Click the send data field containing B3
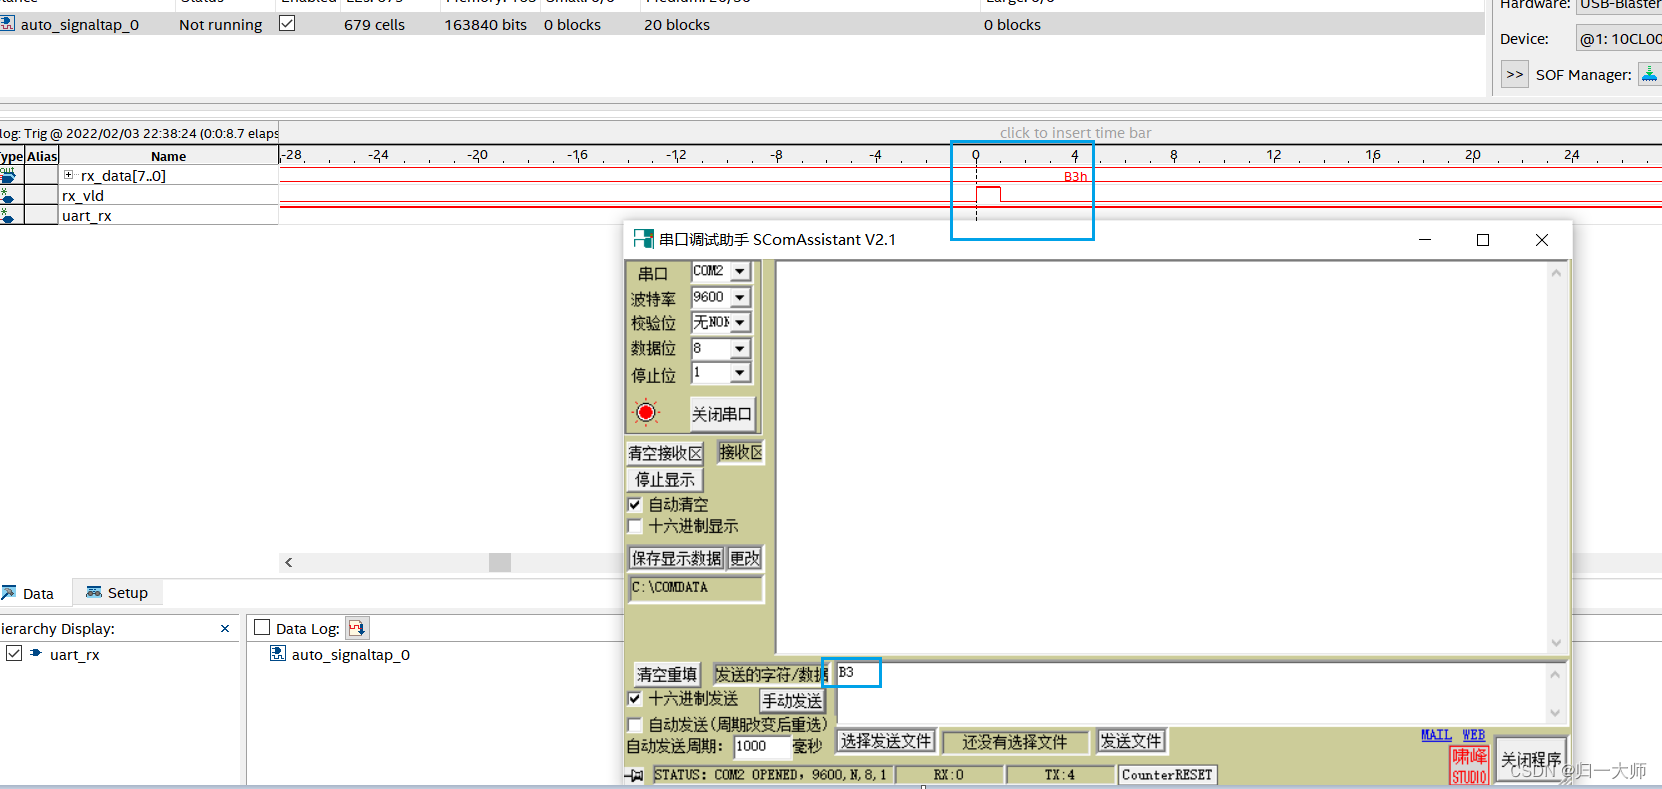 (x=1190, y=692)
